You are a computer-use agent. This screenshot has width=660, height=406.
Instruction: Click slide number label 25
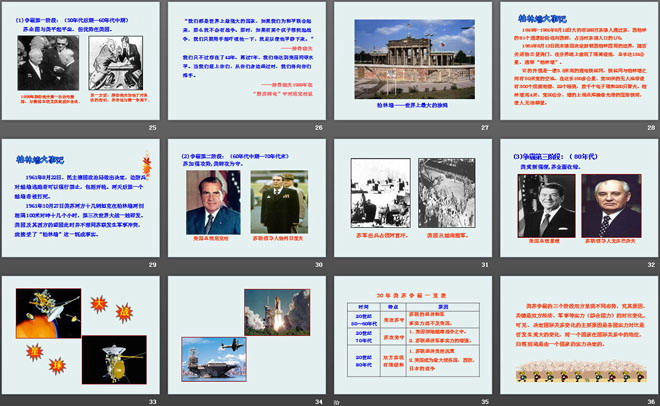click(152, 127)
